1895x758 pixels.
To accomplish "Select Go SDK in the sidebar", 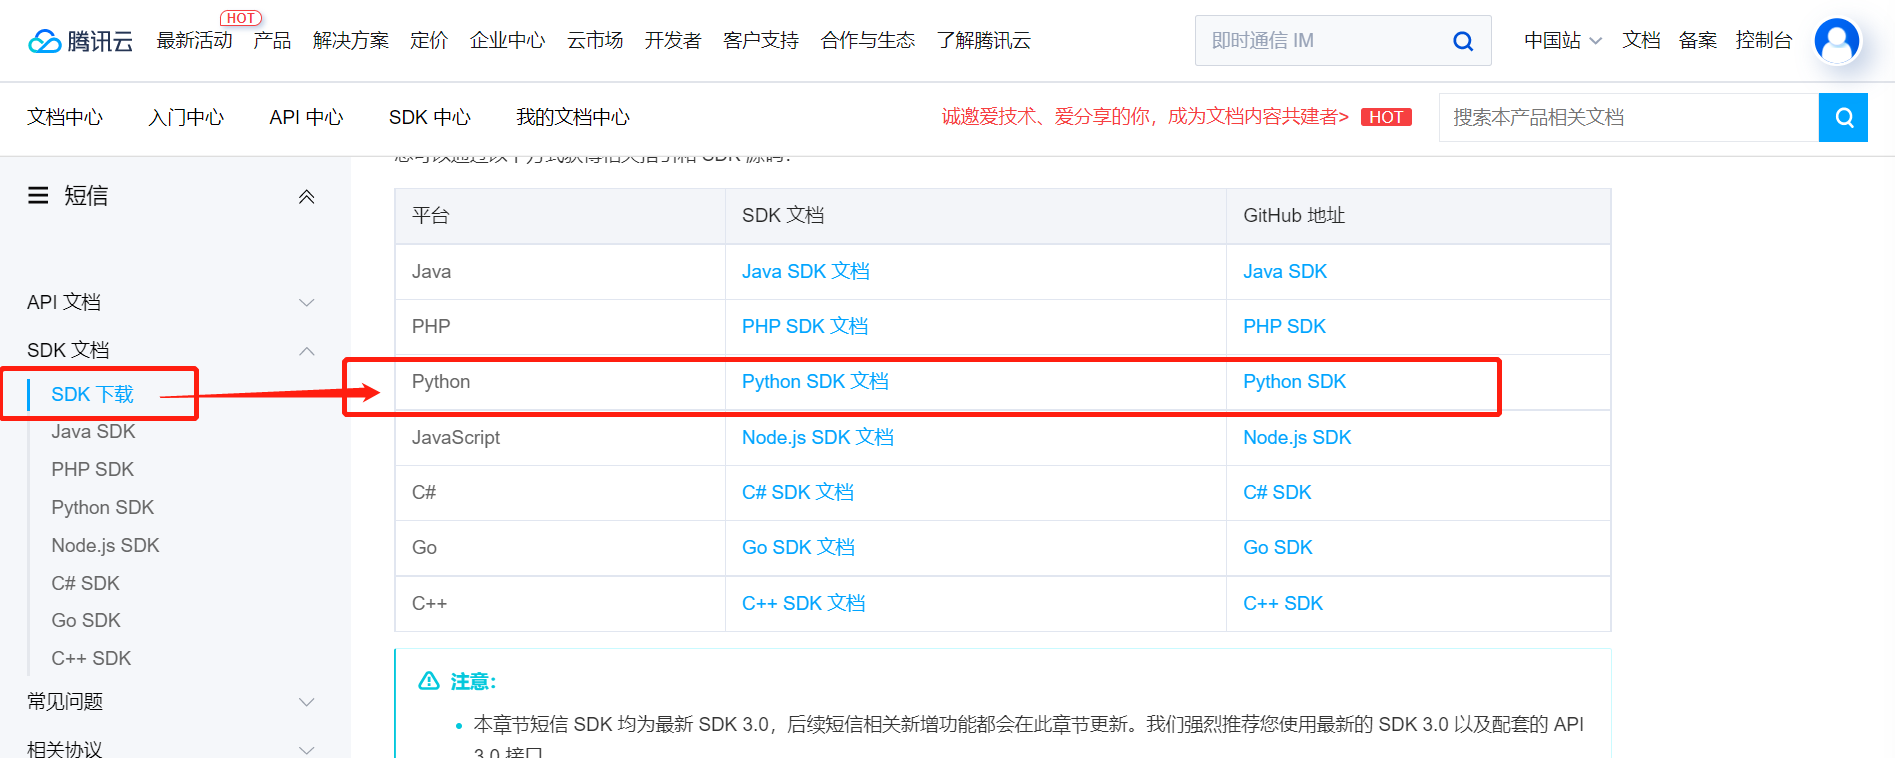I will (86, 621).
